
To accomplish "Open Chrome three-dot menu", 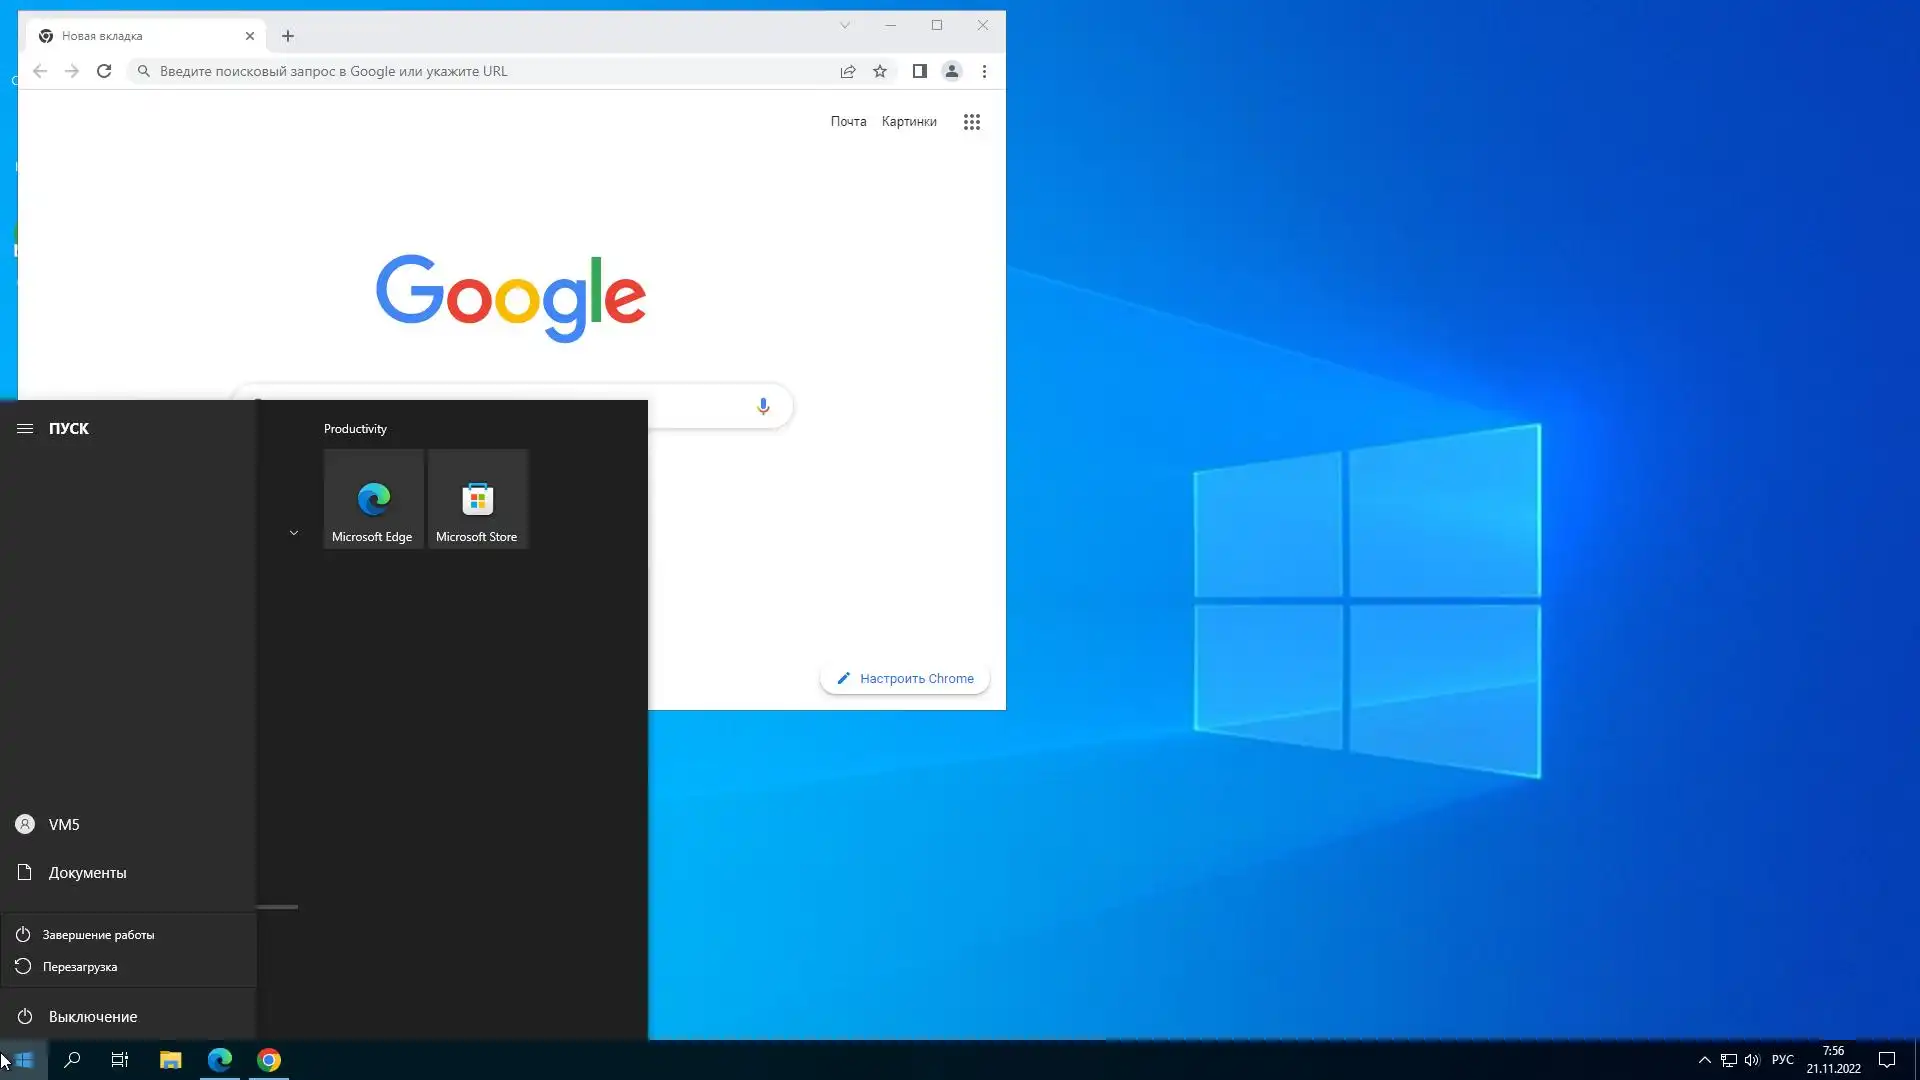I will click(x=985, y=71).
